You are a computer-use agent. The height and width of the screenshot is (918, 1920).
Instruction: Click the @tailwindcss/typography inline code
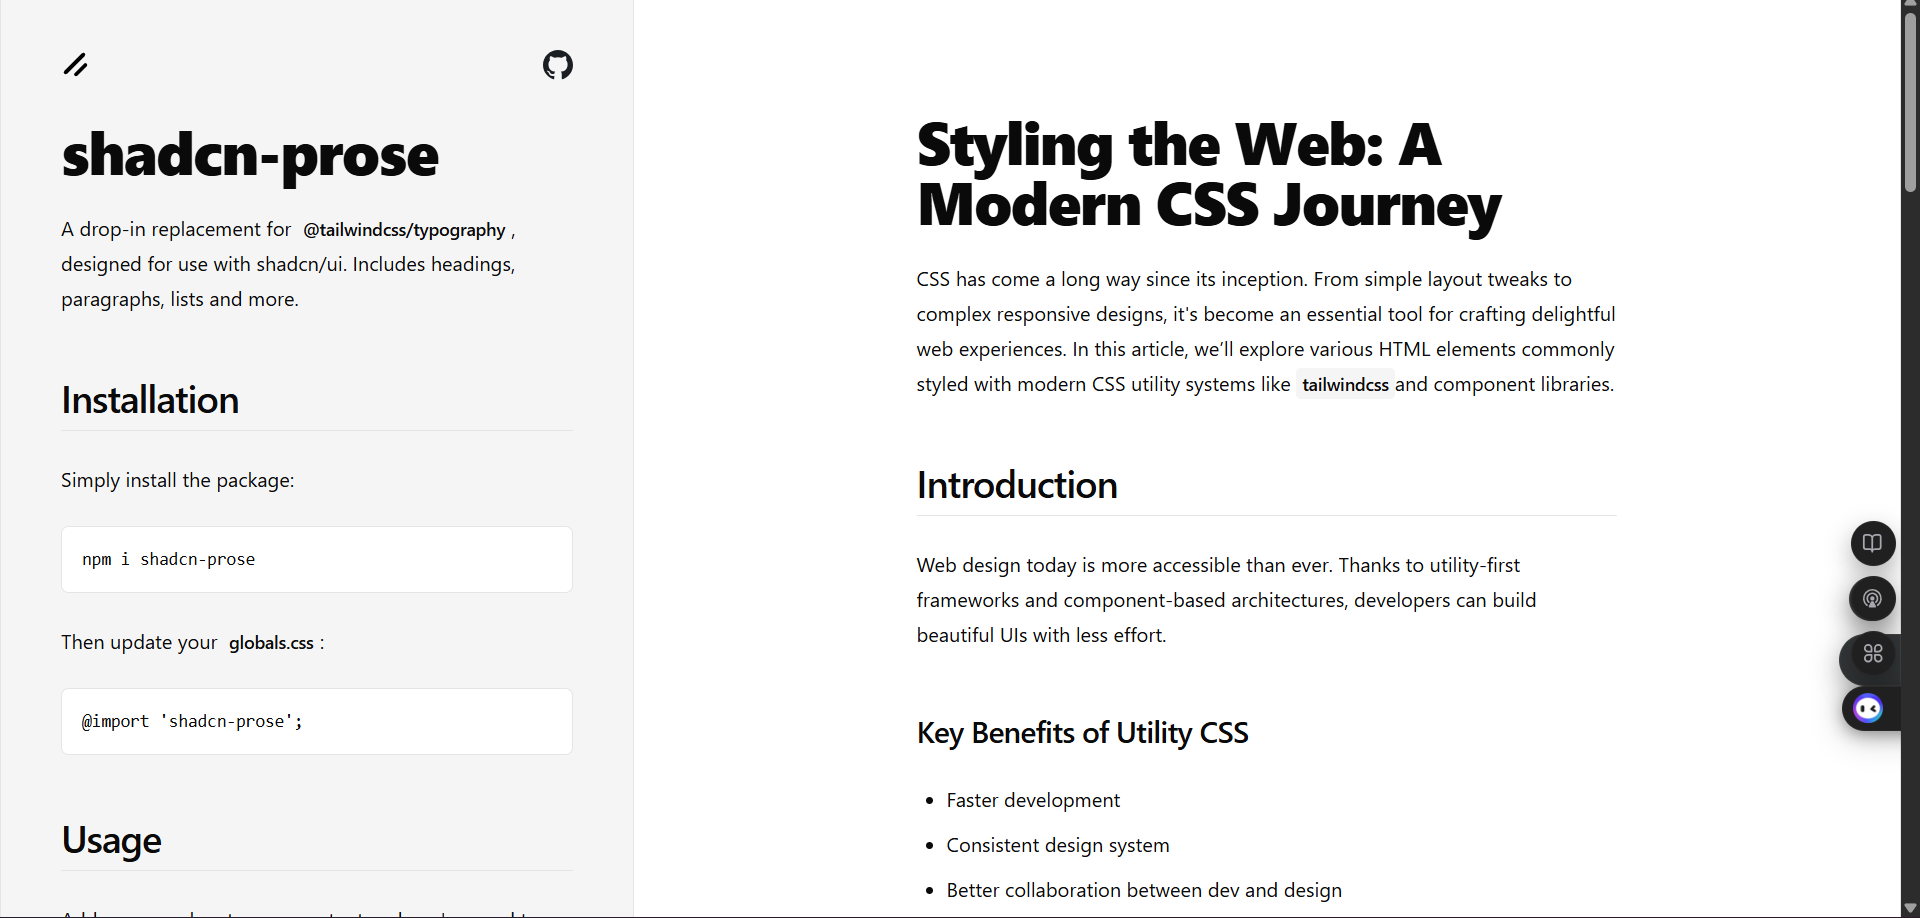click(404, 230)
